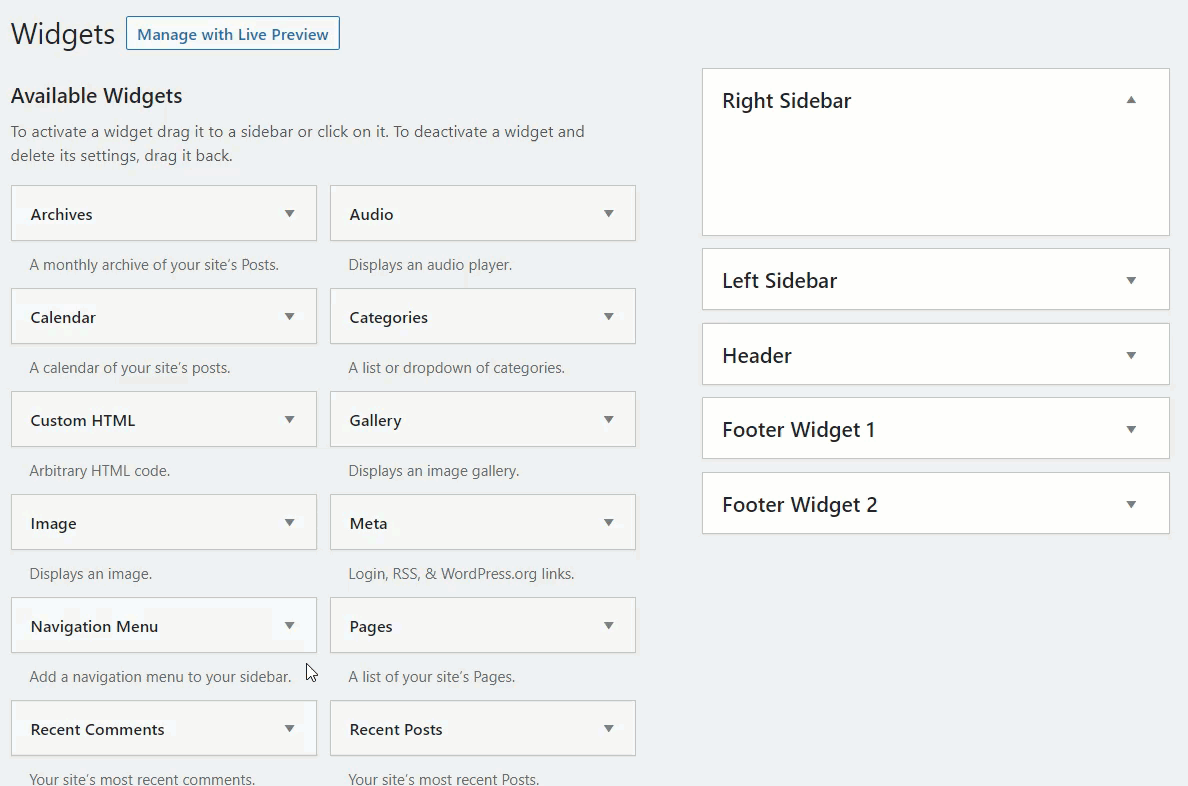Click the empty Right Sidebar drop area
The image size is (1188, 786).
click(x=936, y=180)
